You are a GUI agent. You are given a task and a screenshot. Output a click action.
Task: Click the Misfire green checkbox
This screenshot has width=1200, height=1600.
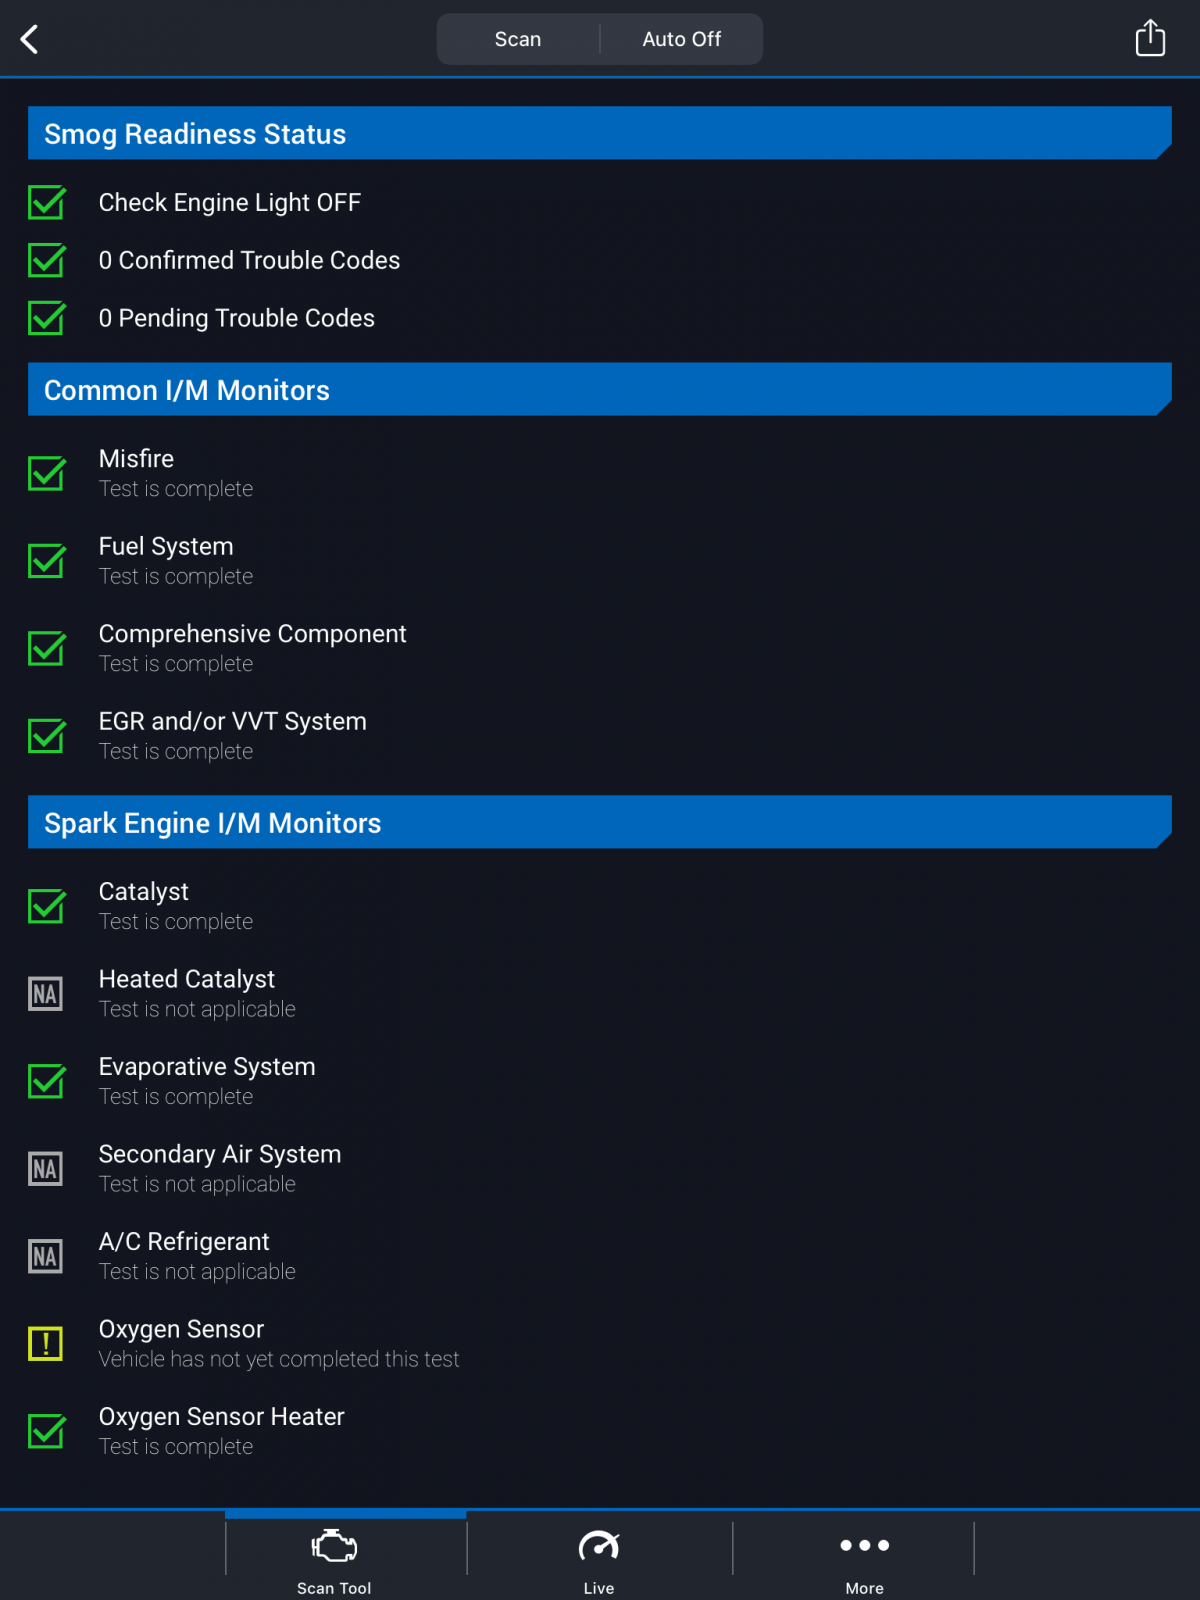point(47,473)
